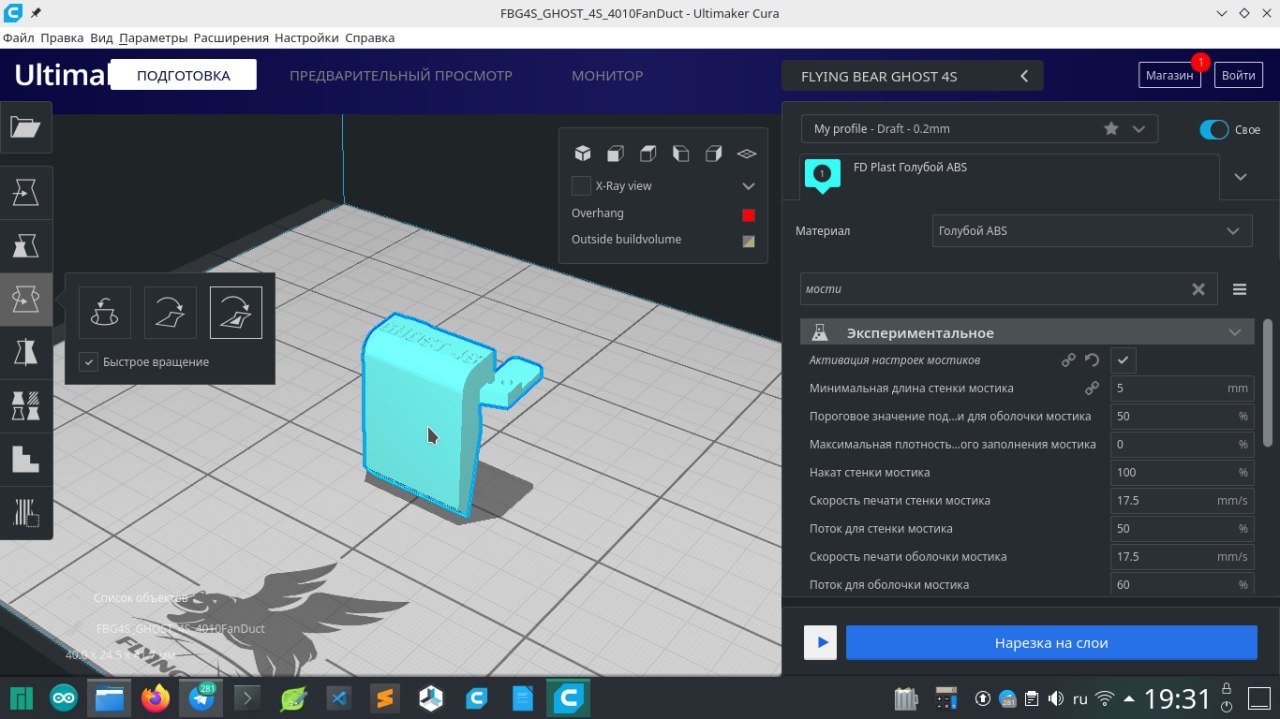Click settings list vertical scrollbar
Viewport: 1280px width, 719px height.
(x=1268, y=382)
